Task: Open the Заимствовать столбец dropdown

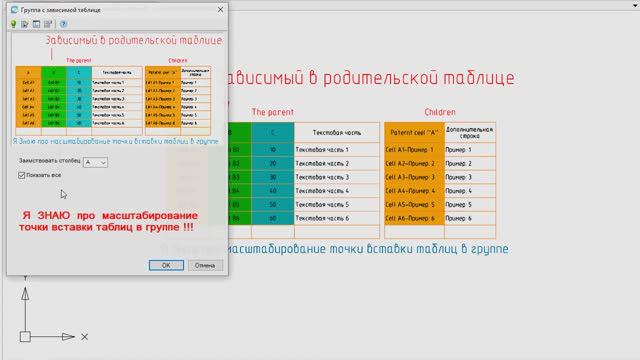Action: pos(95,162)
